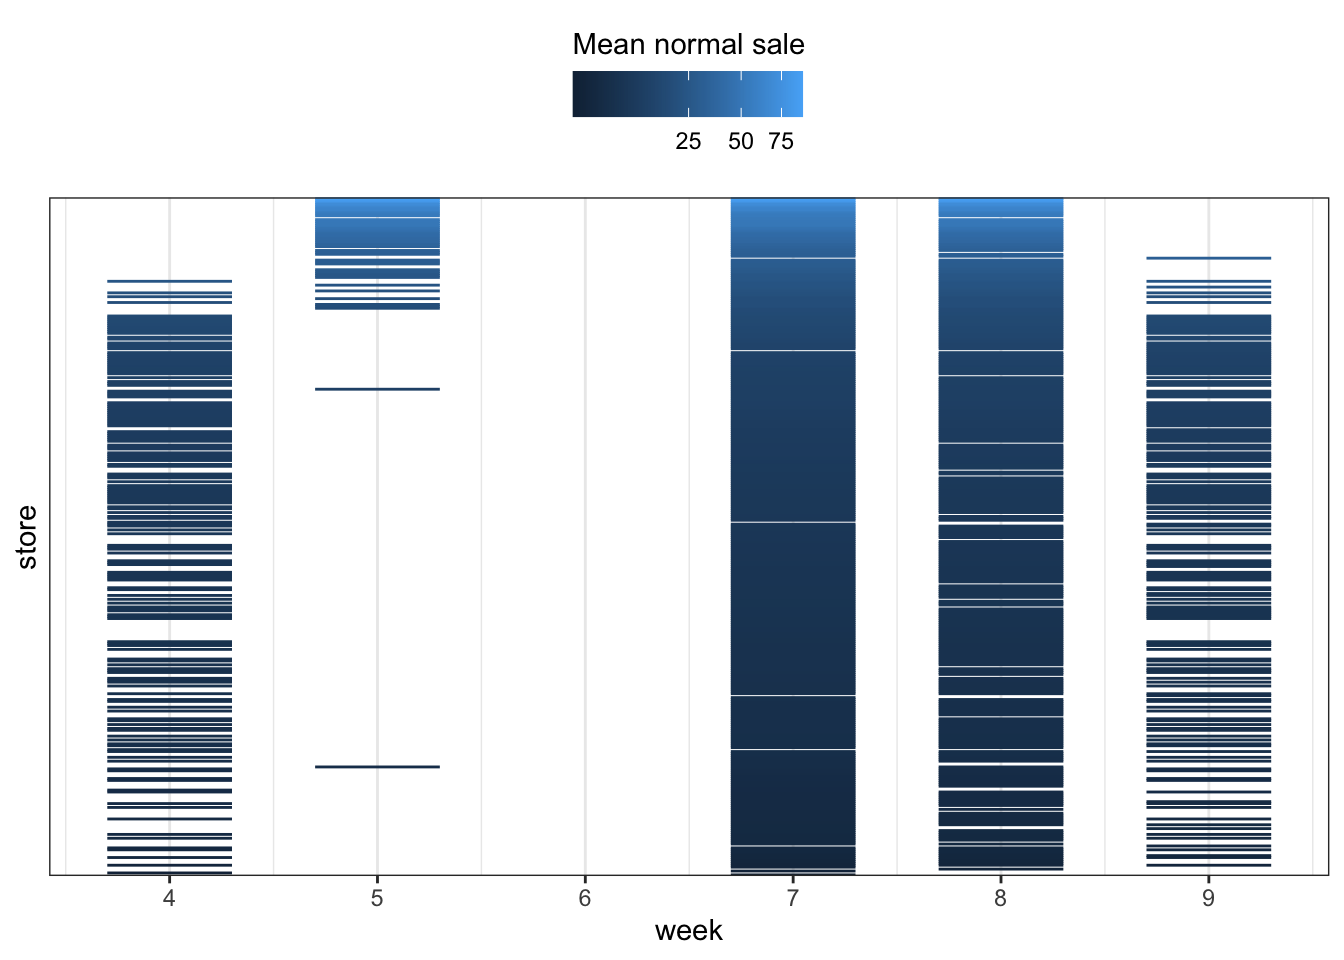Click the topmost isolated line in week 9

[x=1208, y=258]
